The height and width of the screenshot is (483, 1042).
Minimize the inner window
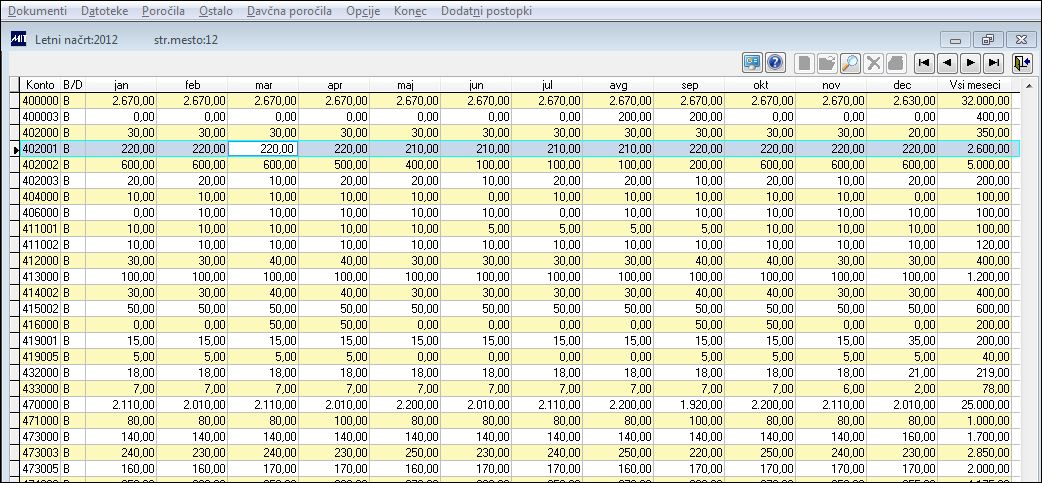956,40
